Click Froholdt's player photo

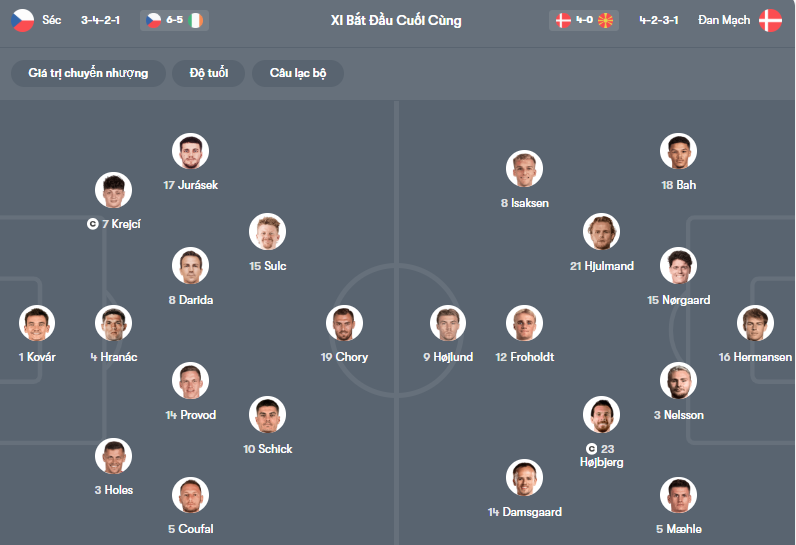pyautogui.click(x=524, y=323)
